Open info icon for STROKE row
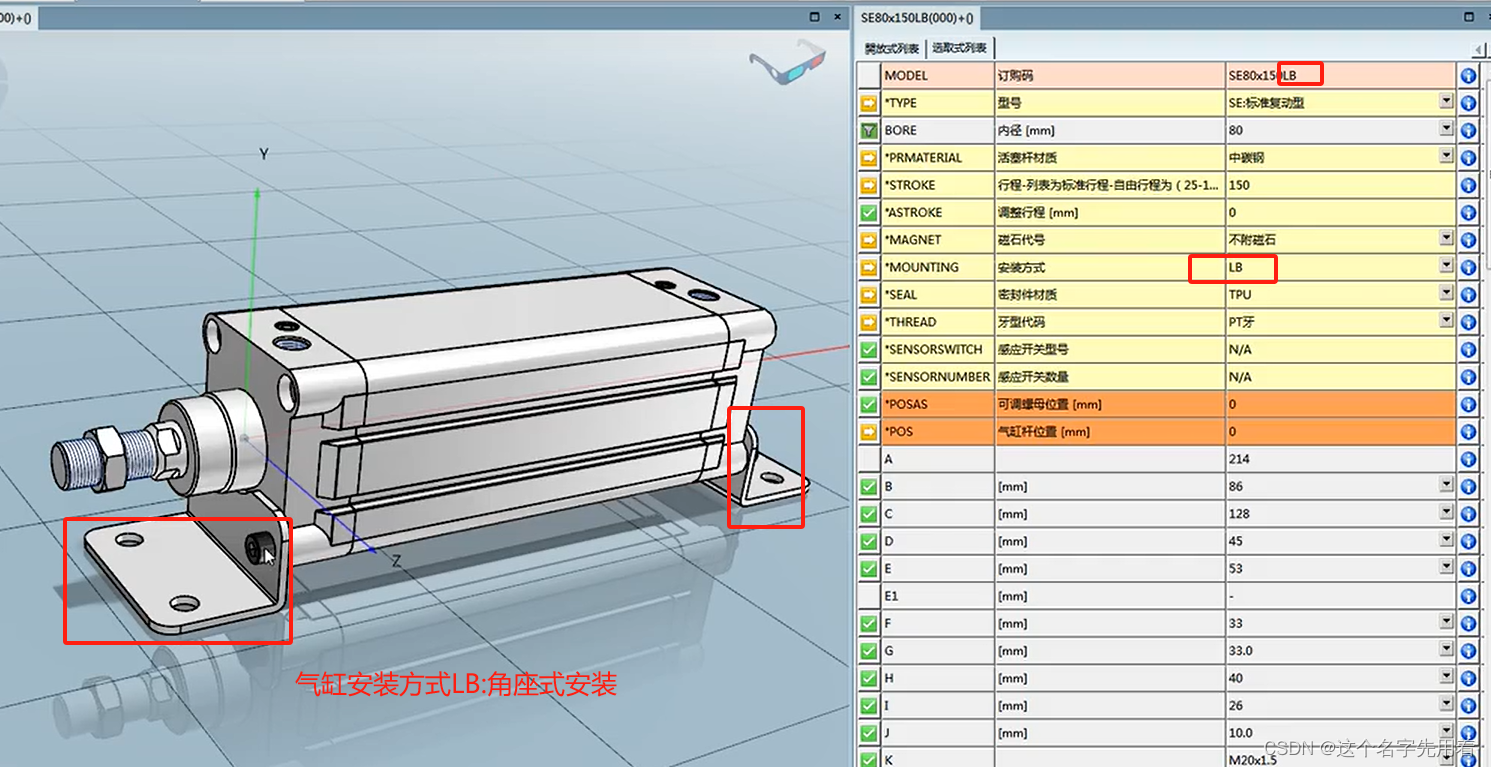This screenshot has width=1491, height=767. [1468, 185]
